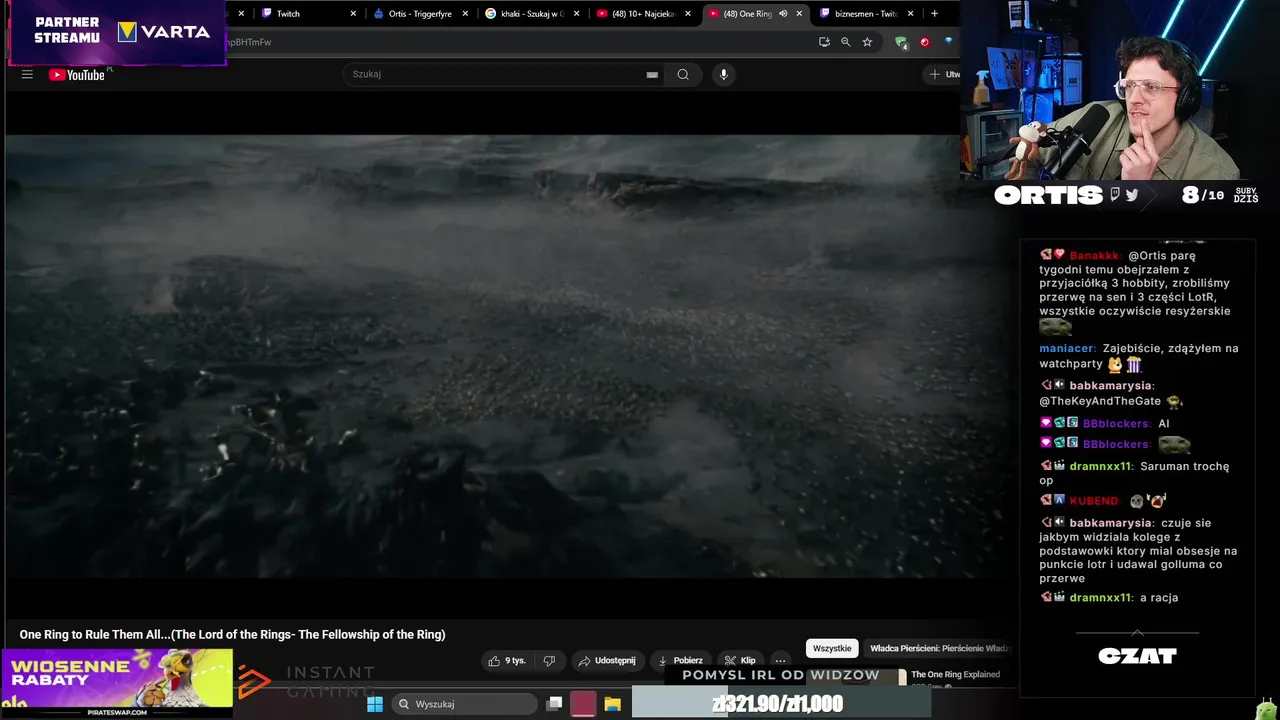The width and height of the screenshot is (1280, 720).
Task: Click the install app icon in address bar
Action: pos(824,42)
